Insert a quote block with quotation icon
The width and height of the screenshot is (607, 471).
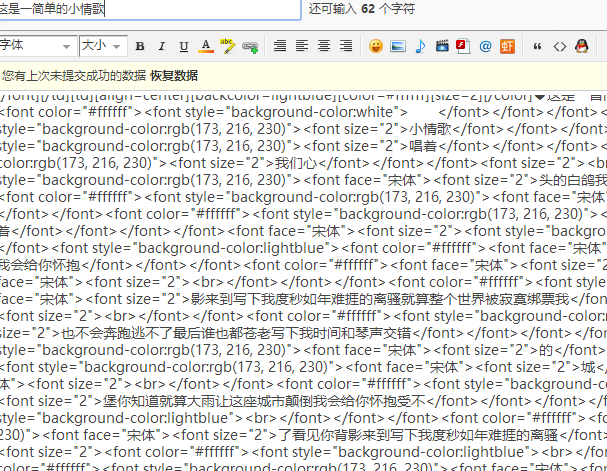tap(537, 46)
